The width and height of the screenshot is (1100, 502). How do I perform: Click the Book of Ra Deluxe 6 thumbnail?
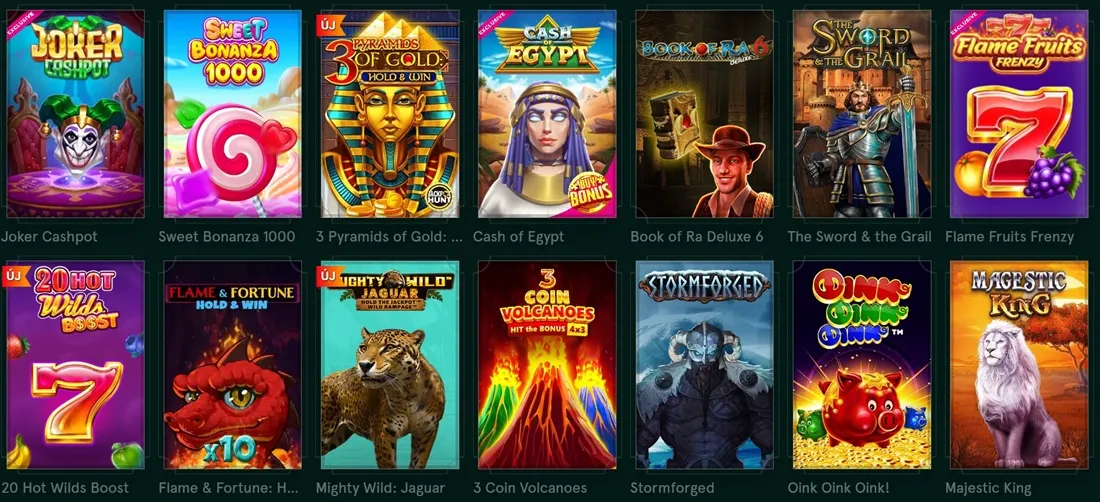704,114
